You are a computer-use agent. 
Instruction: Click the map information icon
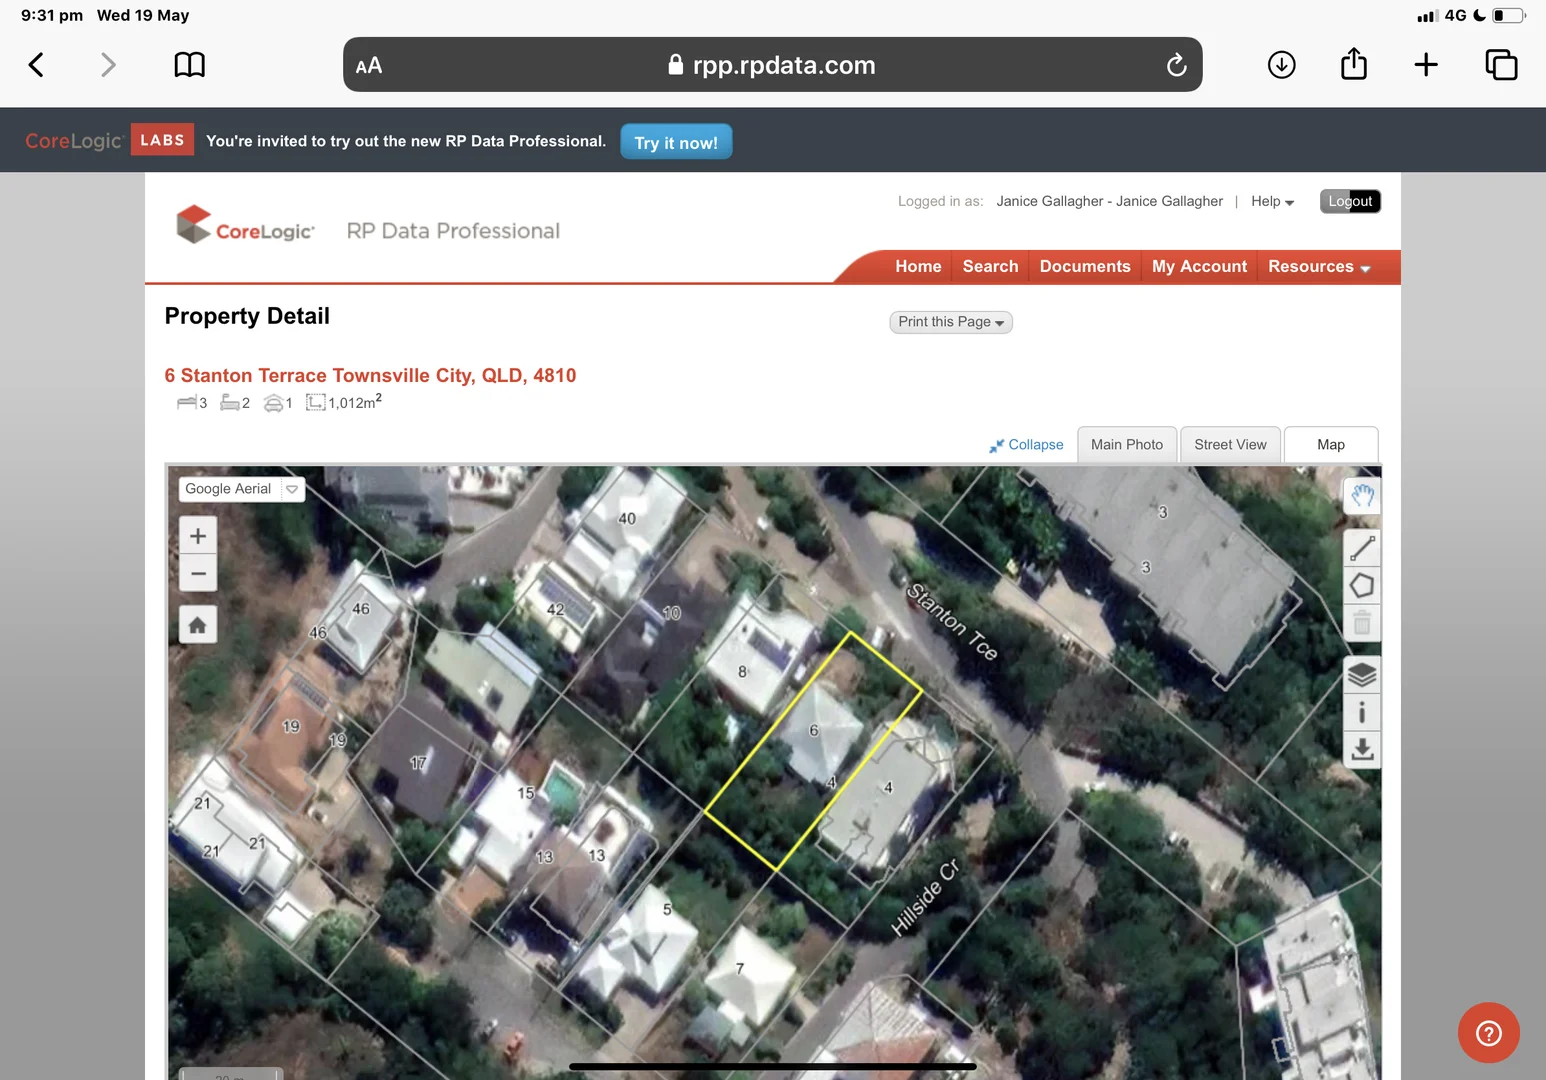[x=1362, y=712]
